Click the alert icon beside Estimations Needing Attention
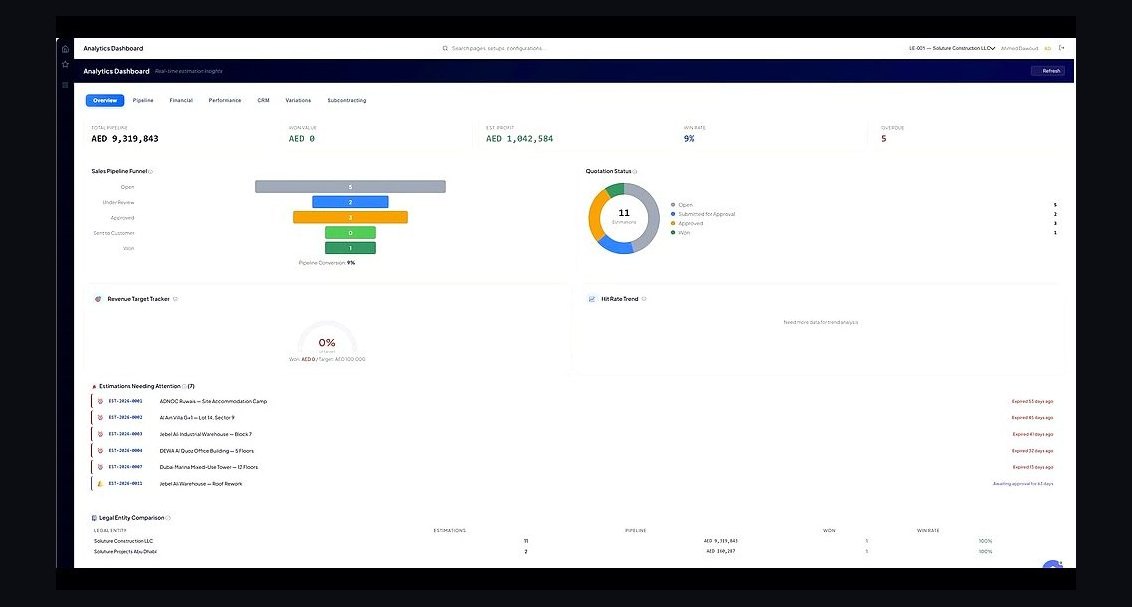The height and width of the screenshot is (607, 1132). point(94,387)
